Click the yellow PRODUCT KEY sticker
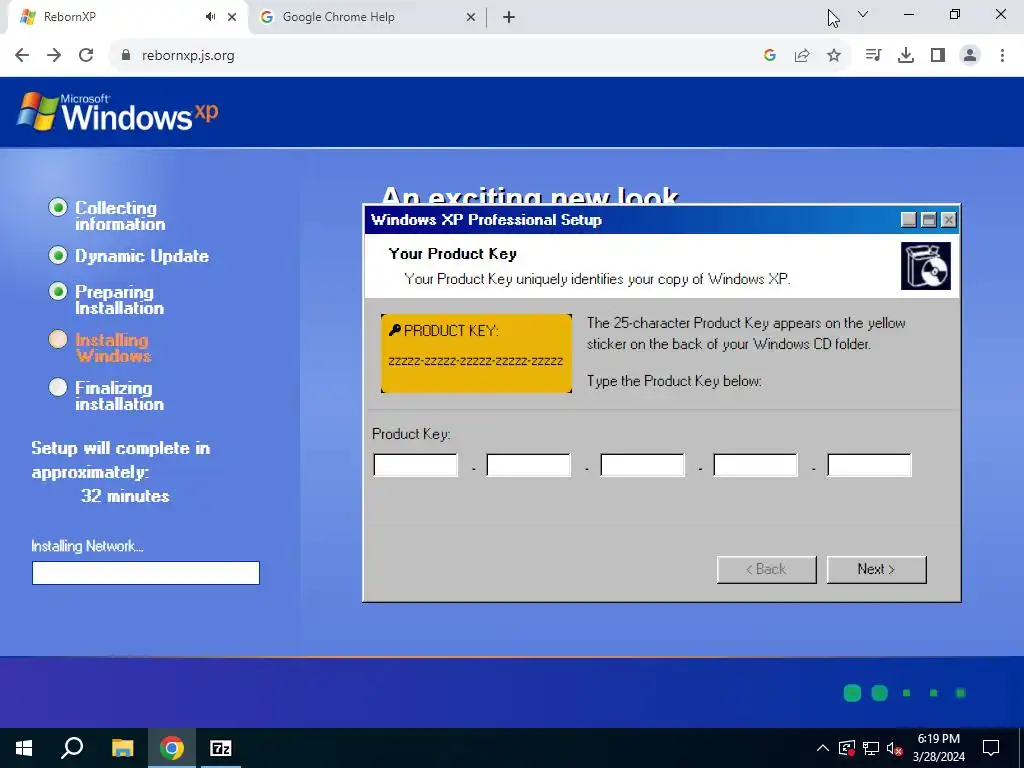1024x768 pixels. pyautogui.click(x=476, y=353)
